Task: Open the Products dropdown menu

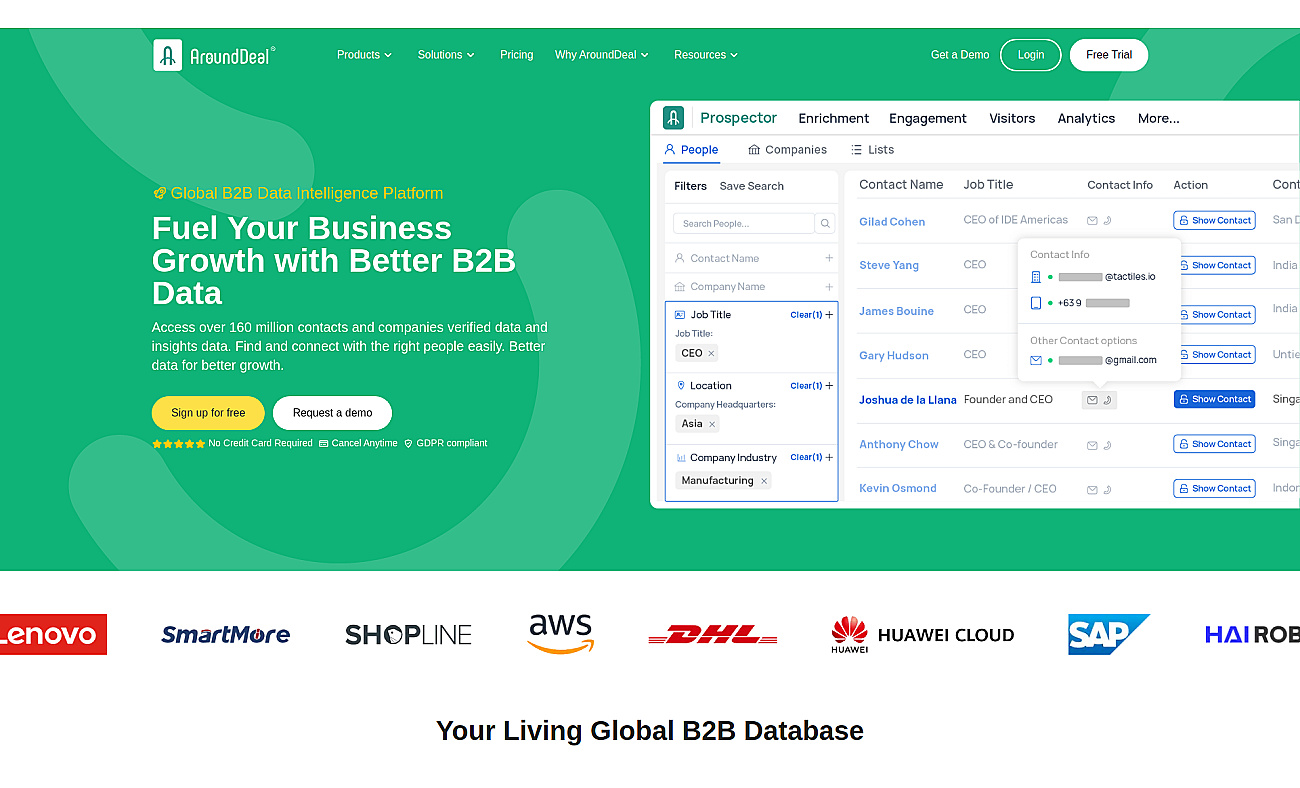Action: [x=364, y=55]
